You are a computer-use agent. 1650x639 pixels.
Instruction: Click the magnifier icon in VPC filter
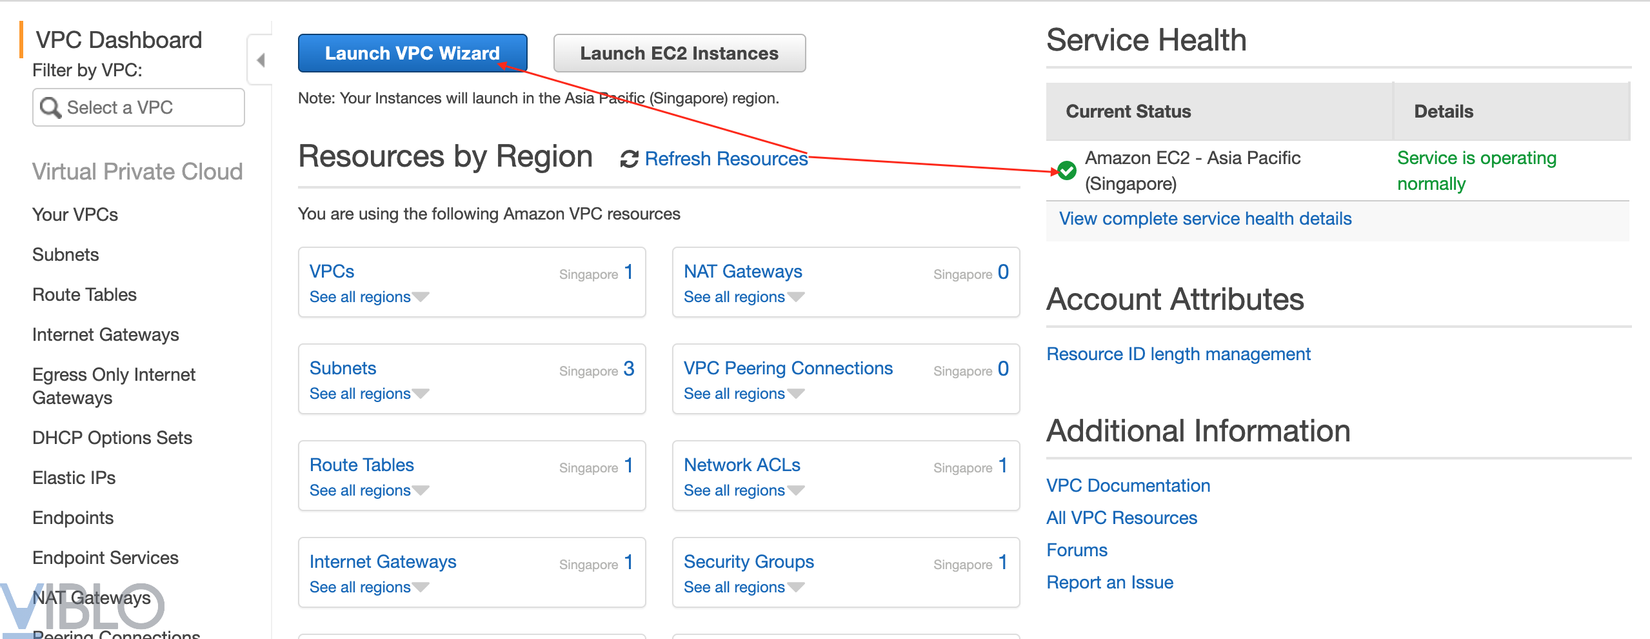click(x=50, y=107)
